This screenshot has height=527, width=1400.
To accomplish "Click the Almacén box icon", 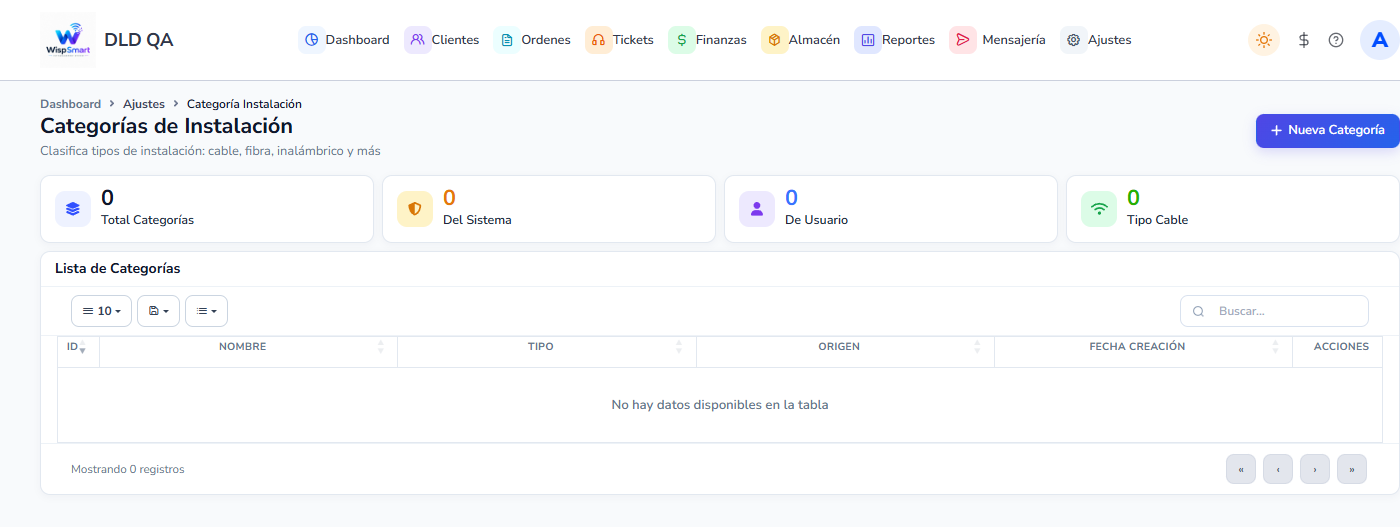I will coord(775,40).
